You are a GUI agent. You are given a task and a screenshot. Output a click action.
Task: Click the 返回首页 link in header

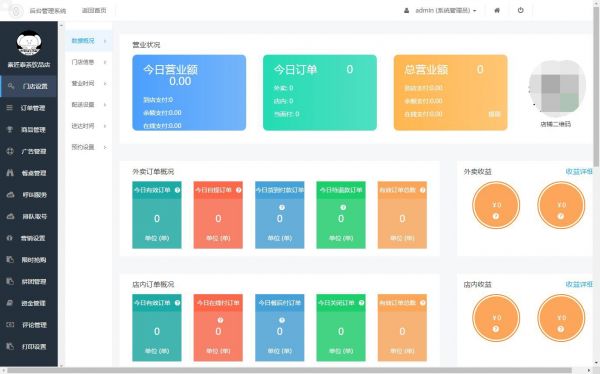(94, 10)
